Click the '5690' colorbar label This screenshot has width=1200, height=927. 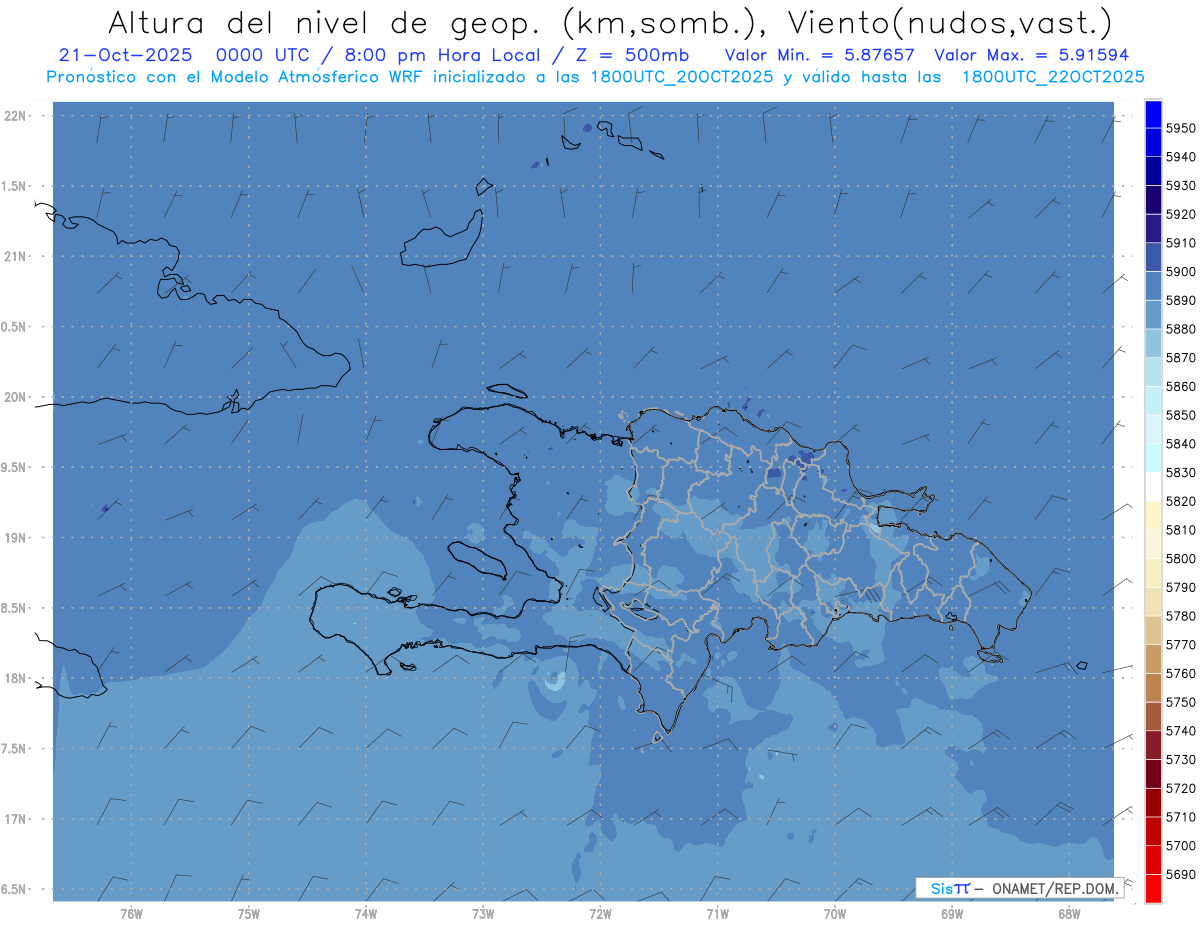1181,874
